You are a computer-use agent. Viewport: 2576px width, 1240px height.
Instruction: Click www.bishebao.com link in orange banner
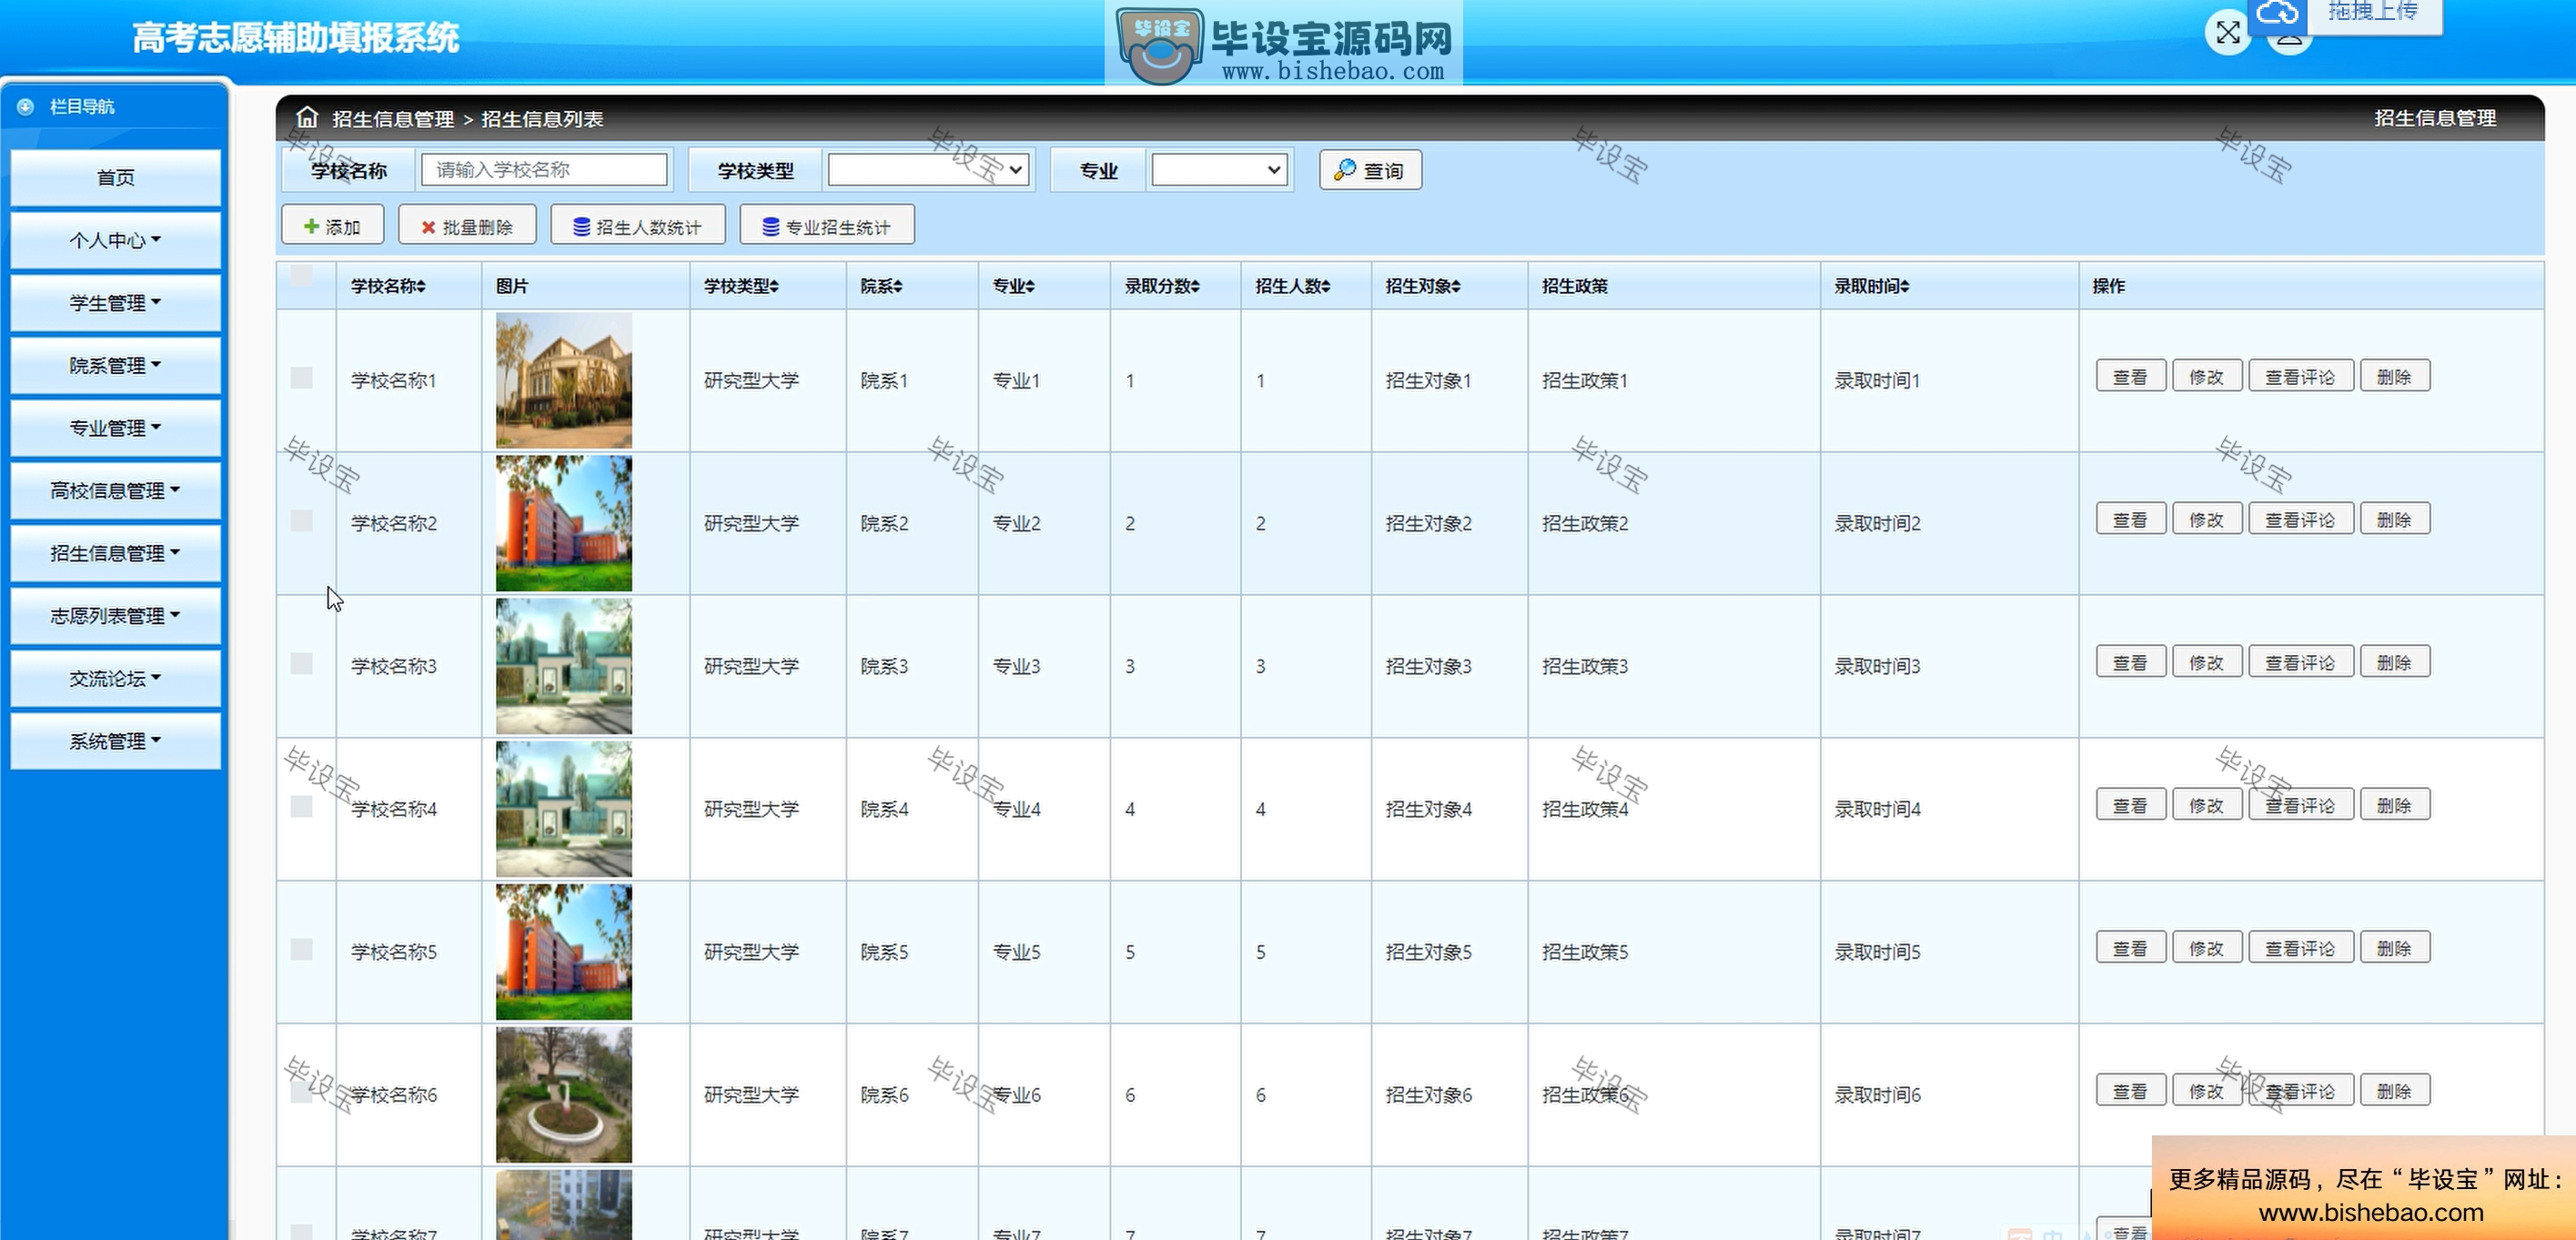[x=2371, y=1213]
